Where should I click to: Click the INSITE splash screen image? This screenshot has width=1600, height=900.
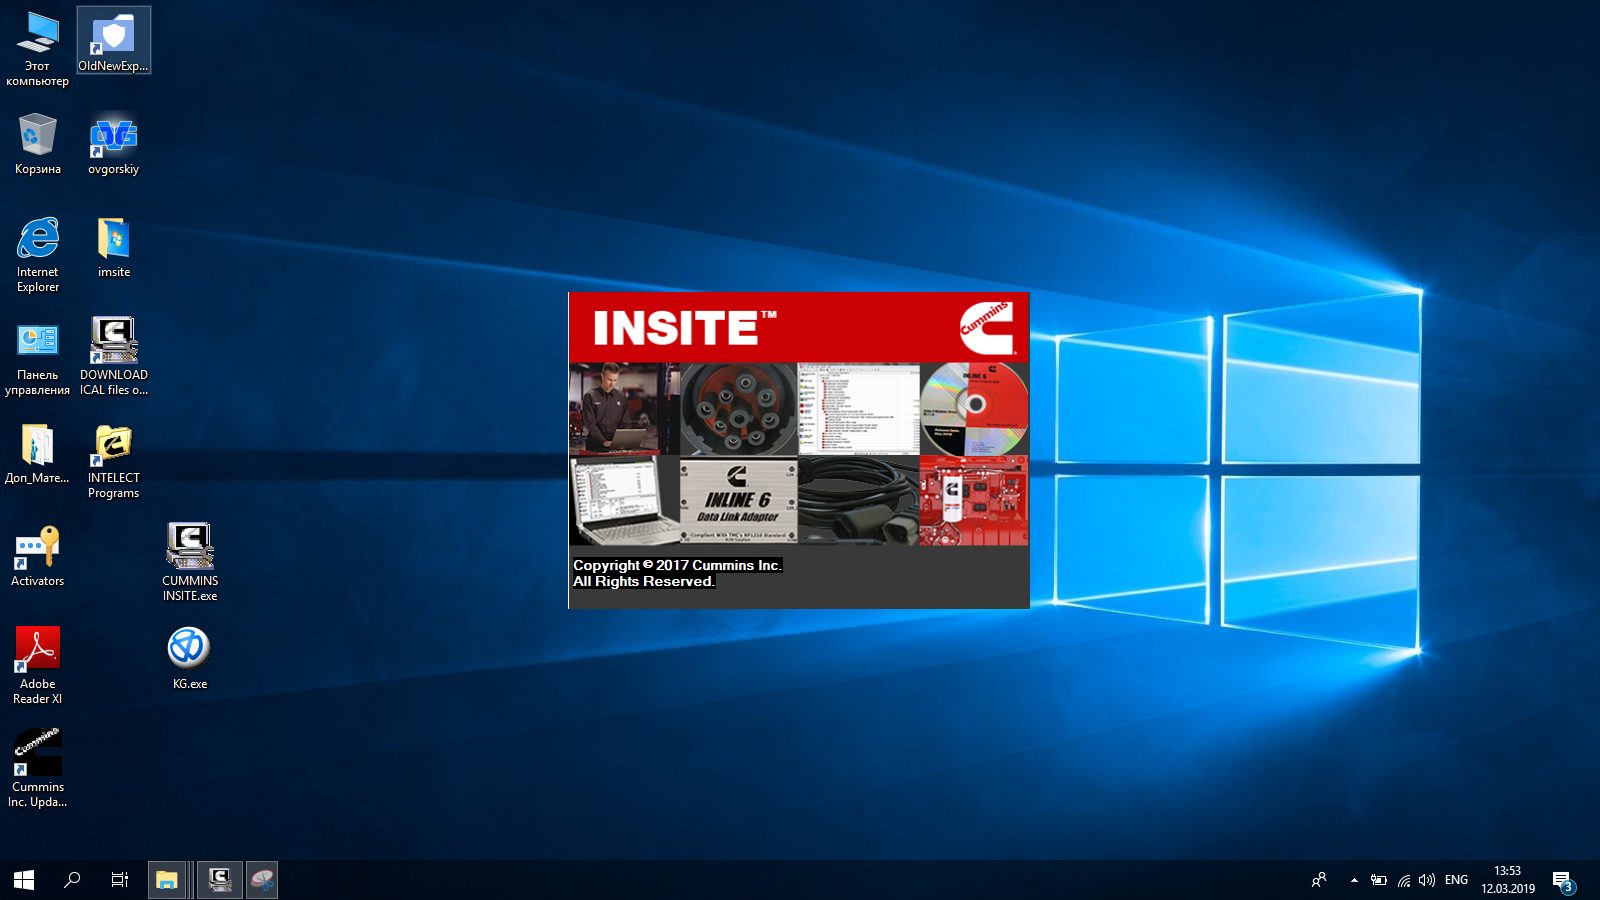click(798, 450)
